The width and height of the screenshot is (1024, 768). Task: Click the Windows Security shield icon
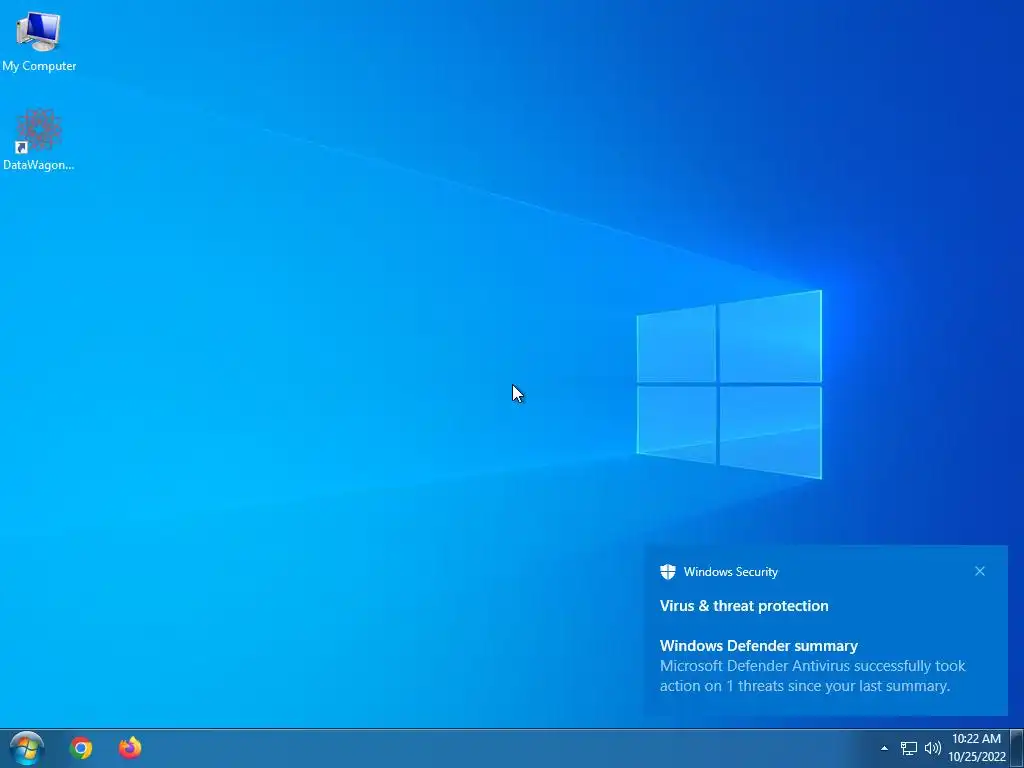[667, 572]
